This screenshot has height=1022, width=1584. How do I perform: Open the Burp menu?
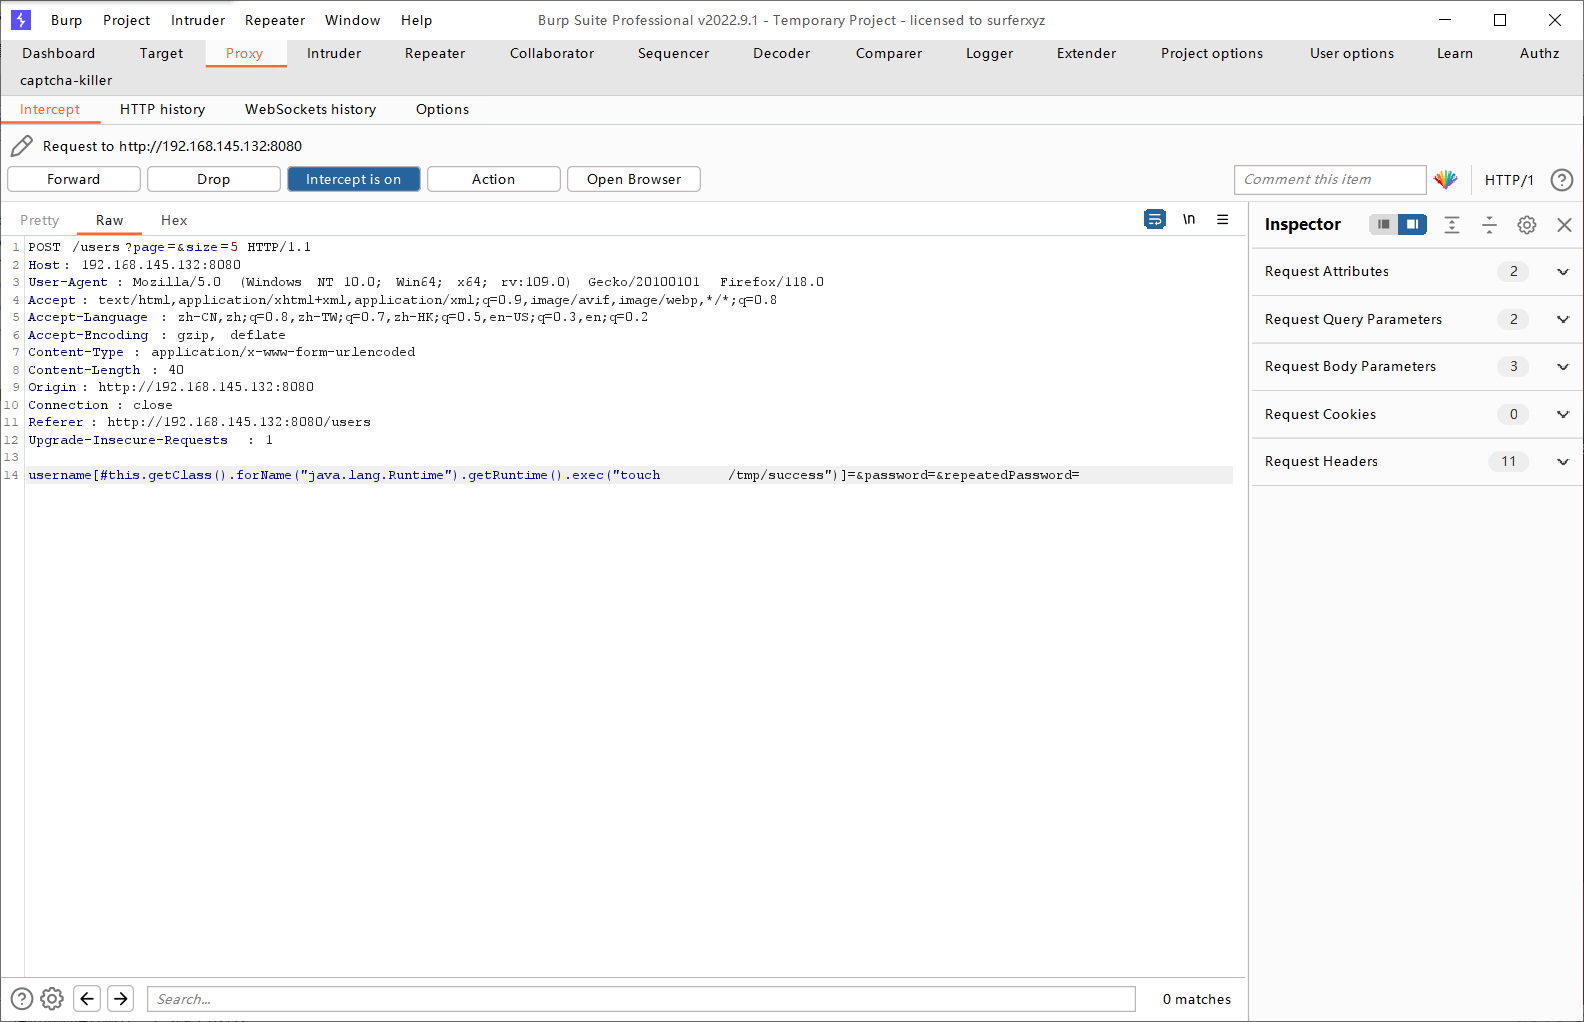67,20
